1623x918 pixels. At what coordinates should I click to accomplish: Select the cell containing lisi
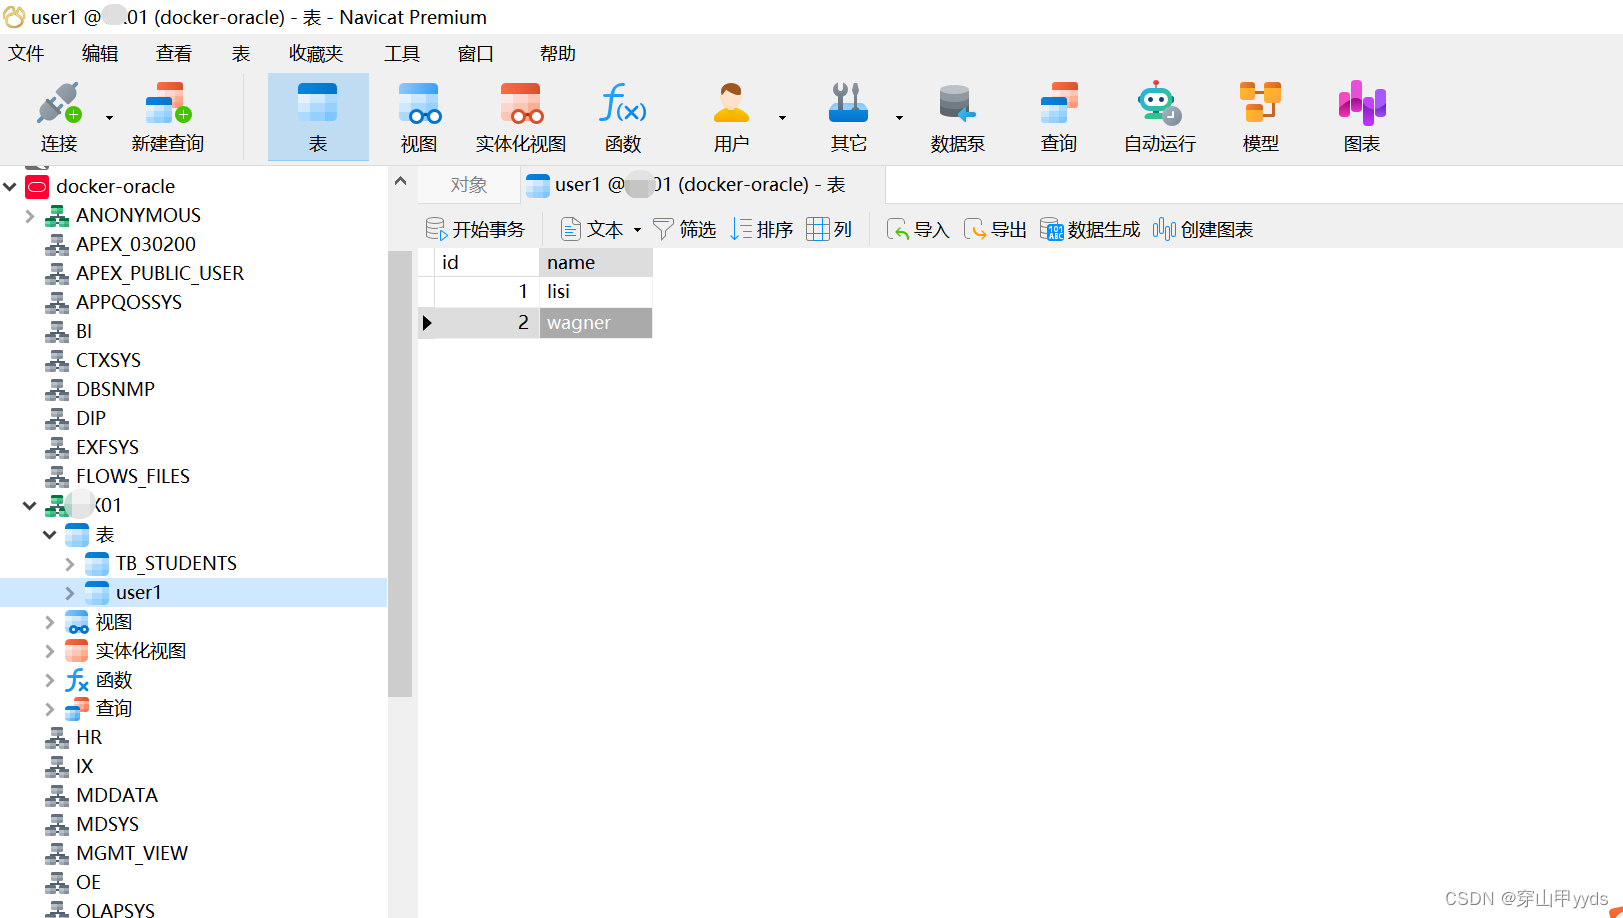(596, 291)
